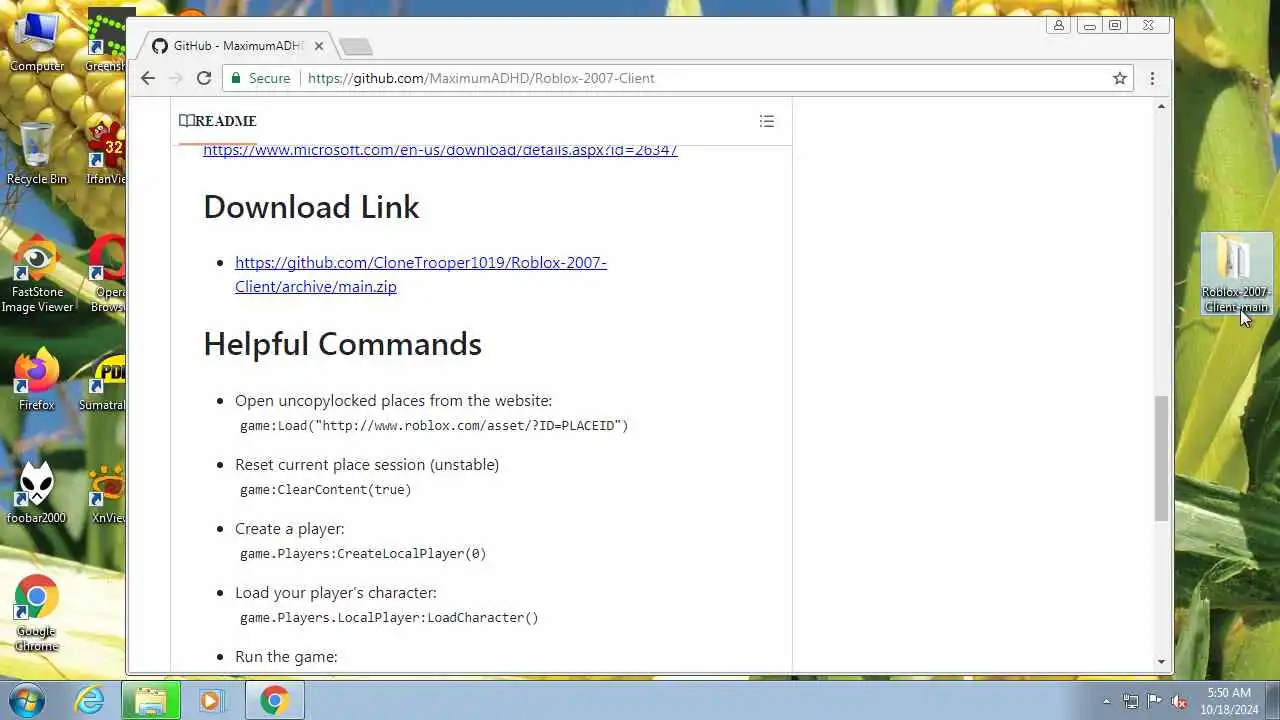
Task: Click the README tab header
Action: (x=218, y=121)
